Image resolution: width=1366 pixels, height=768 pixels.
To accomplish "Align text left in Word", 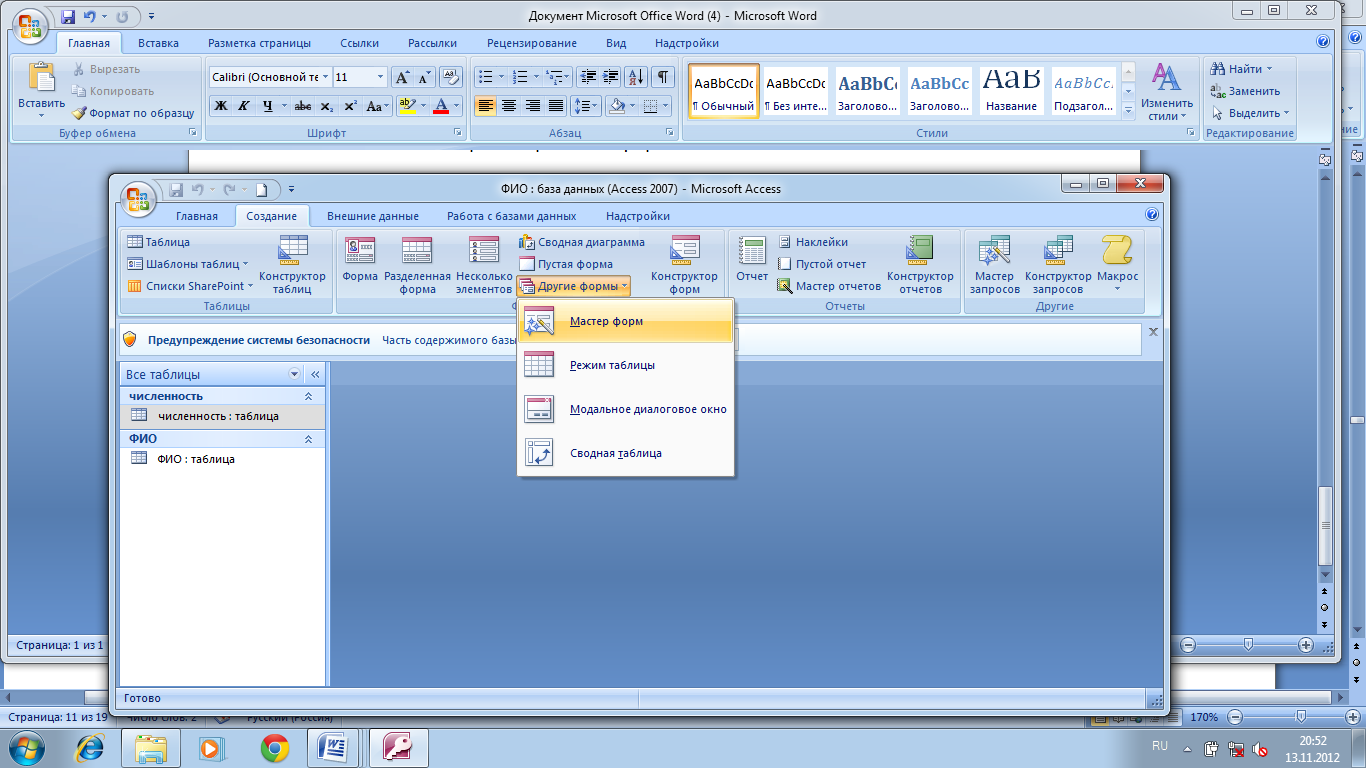I will pos(485,106).
